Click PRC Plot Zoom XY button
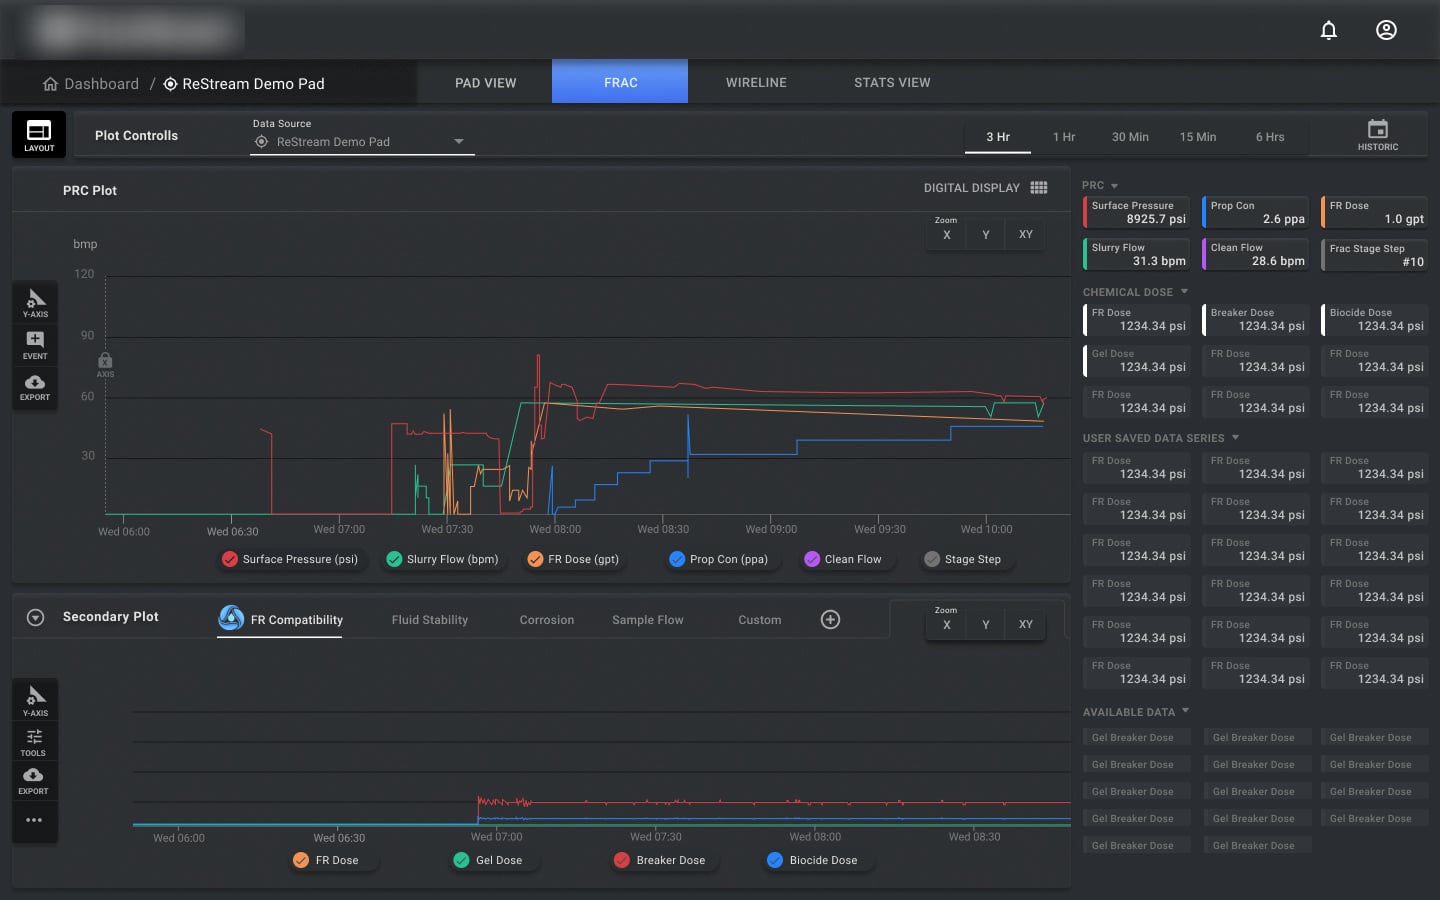 point(1026,235)
